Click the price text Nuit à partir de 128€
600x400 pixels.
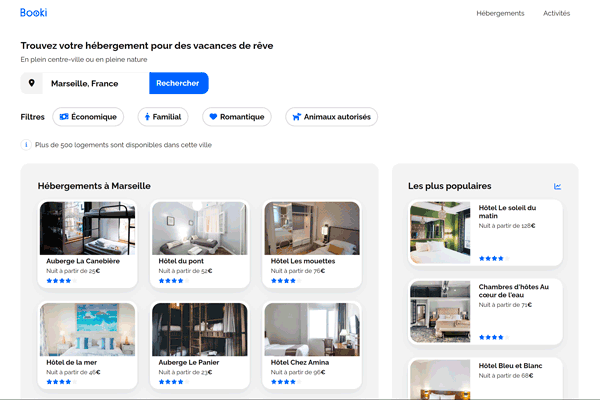coord(507,226)
